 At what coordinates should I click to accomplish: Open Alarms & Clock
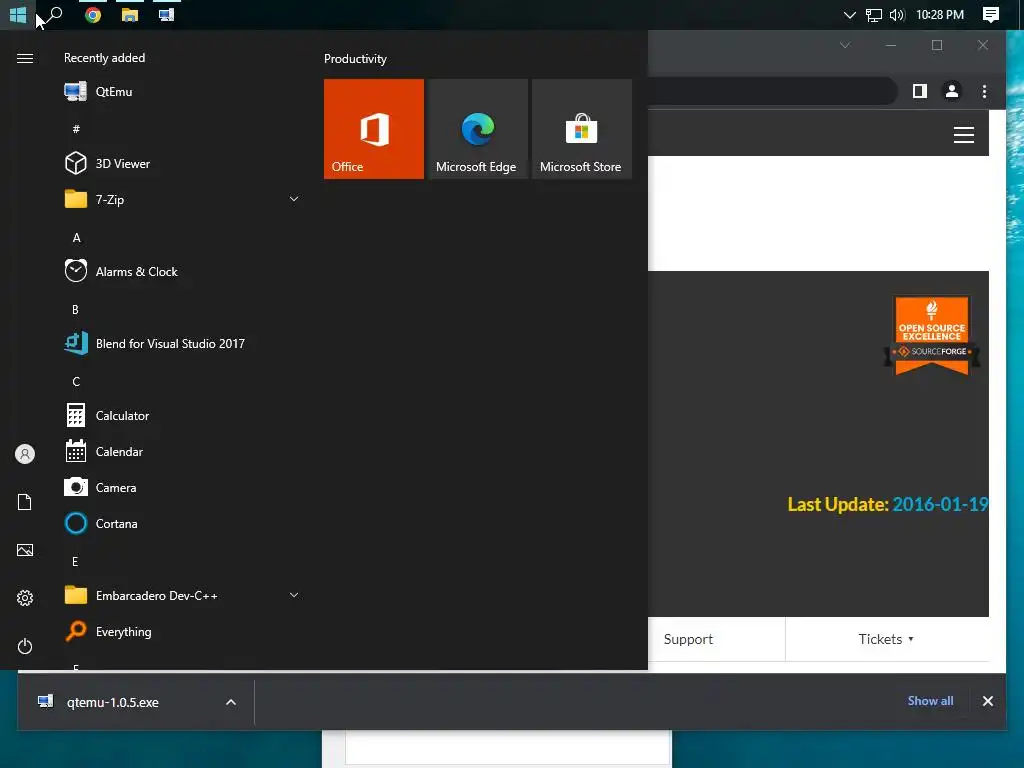[182, 271]
